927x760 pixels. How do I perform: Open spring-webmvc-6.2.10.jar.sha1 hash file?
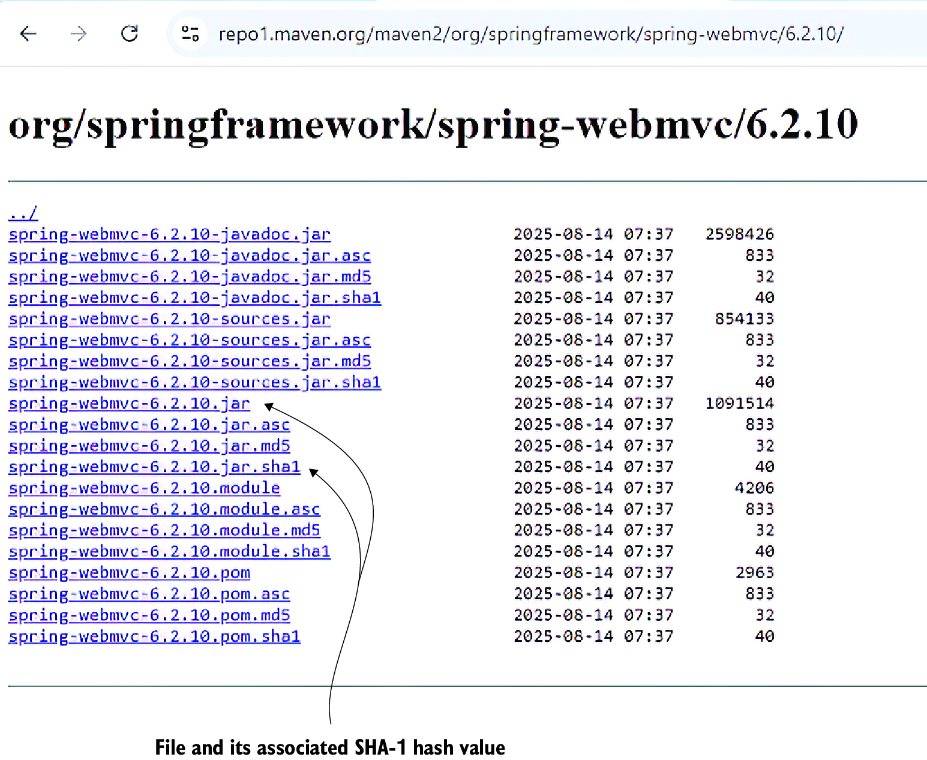click(154, 467)
